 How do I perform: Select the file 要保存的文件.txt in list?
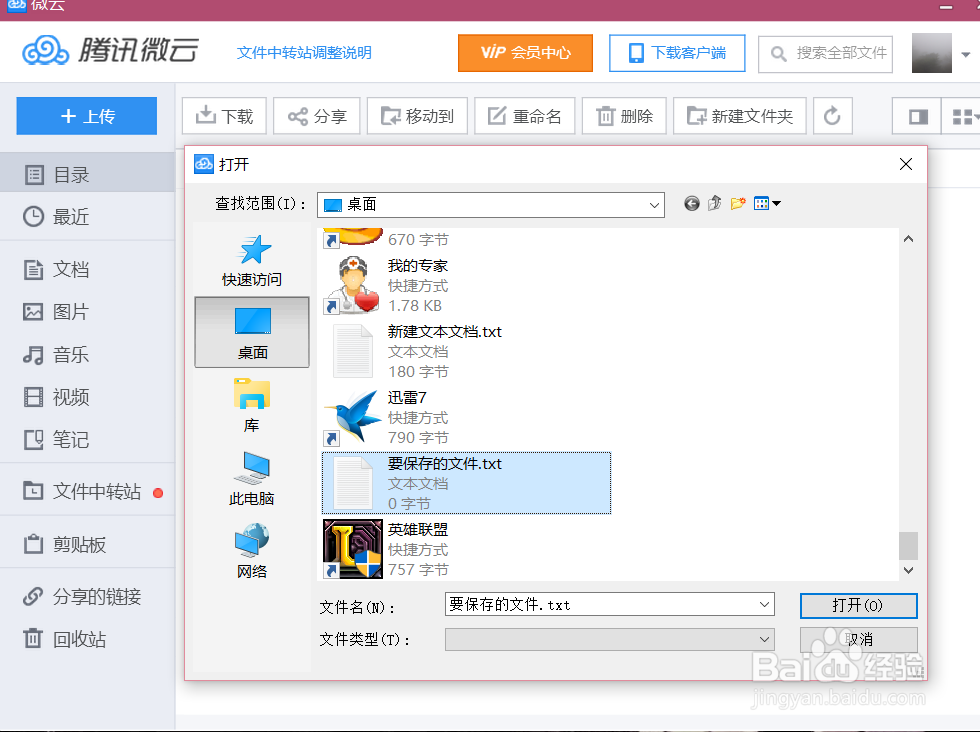tap(466, 483)
